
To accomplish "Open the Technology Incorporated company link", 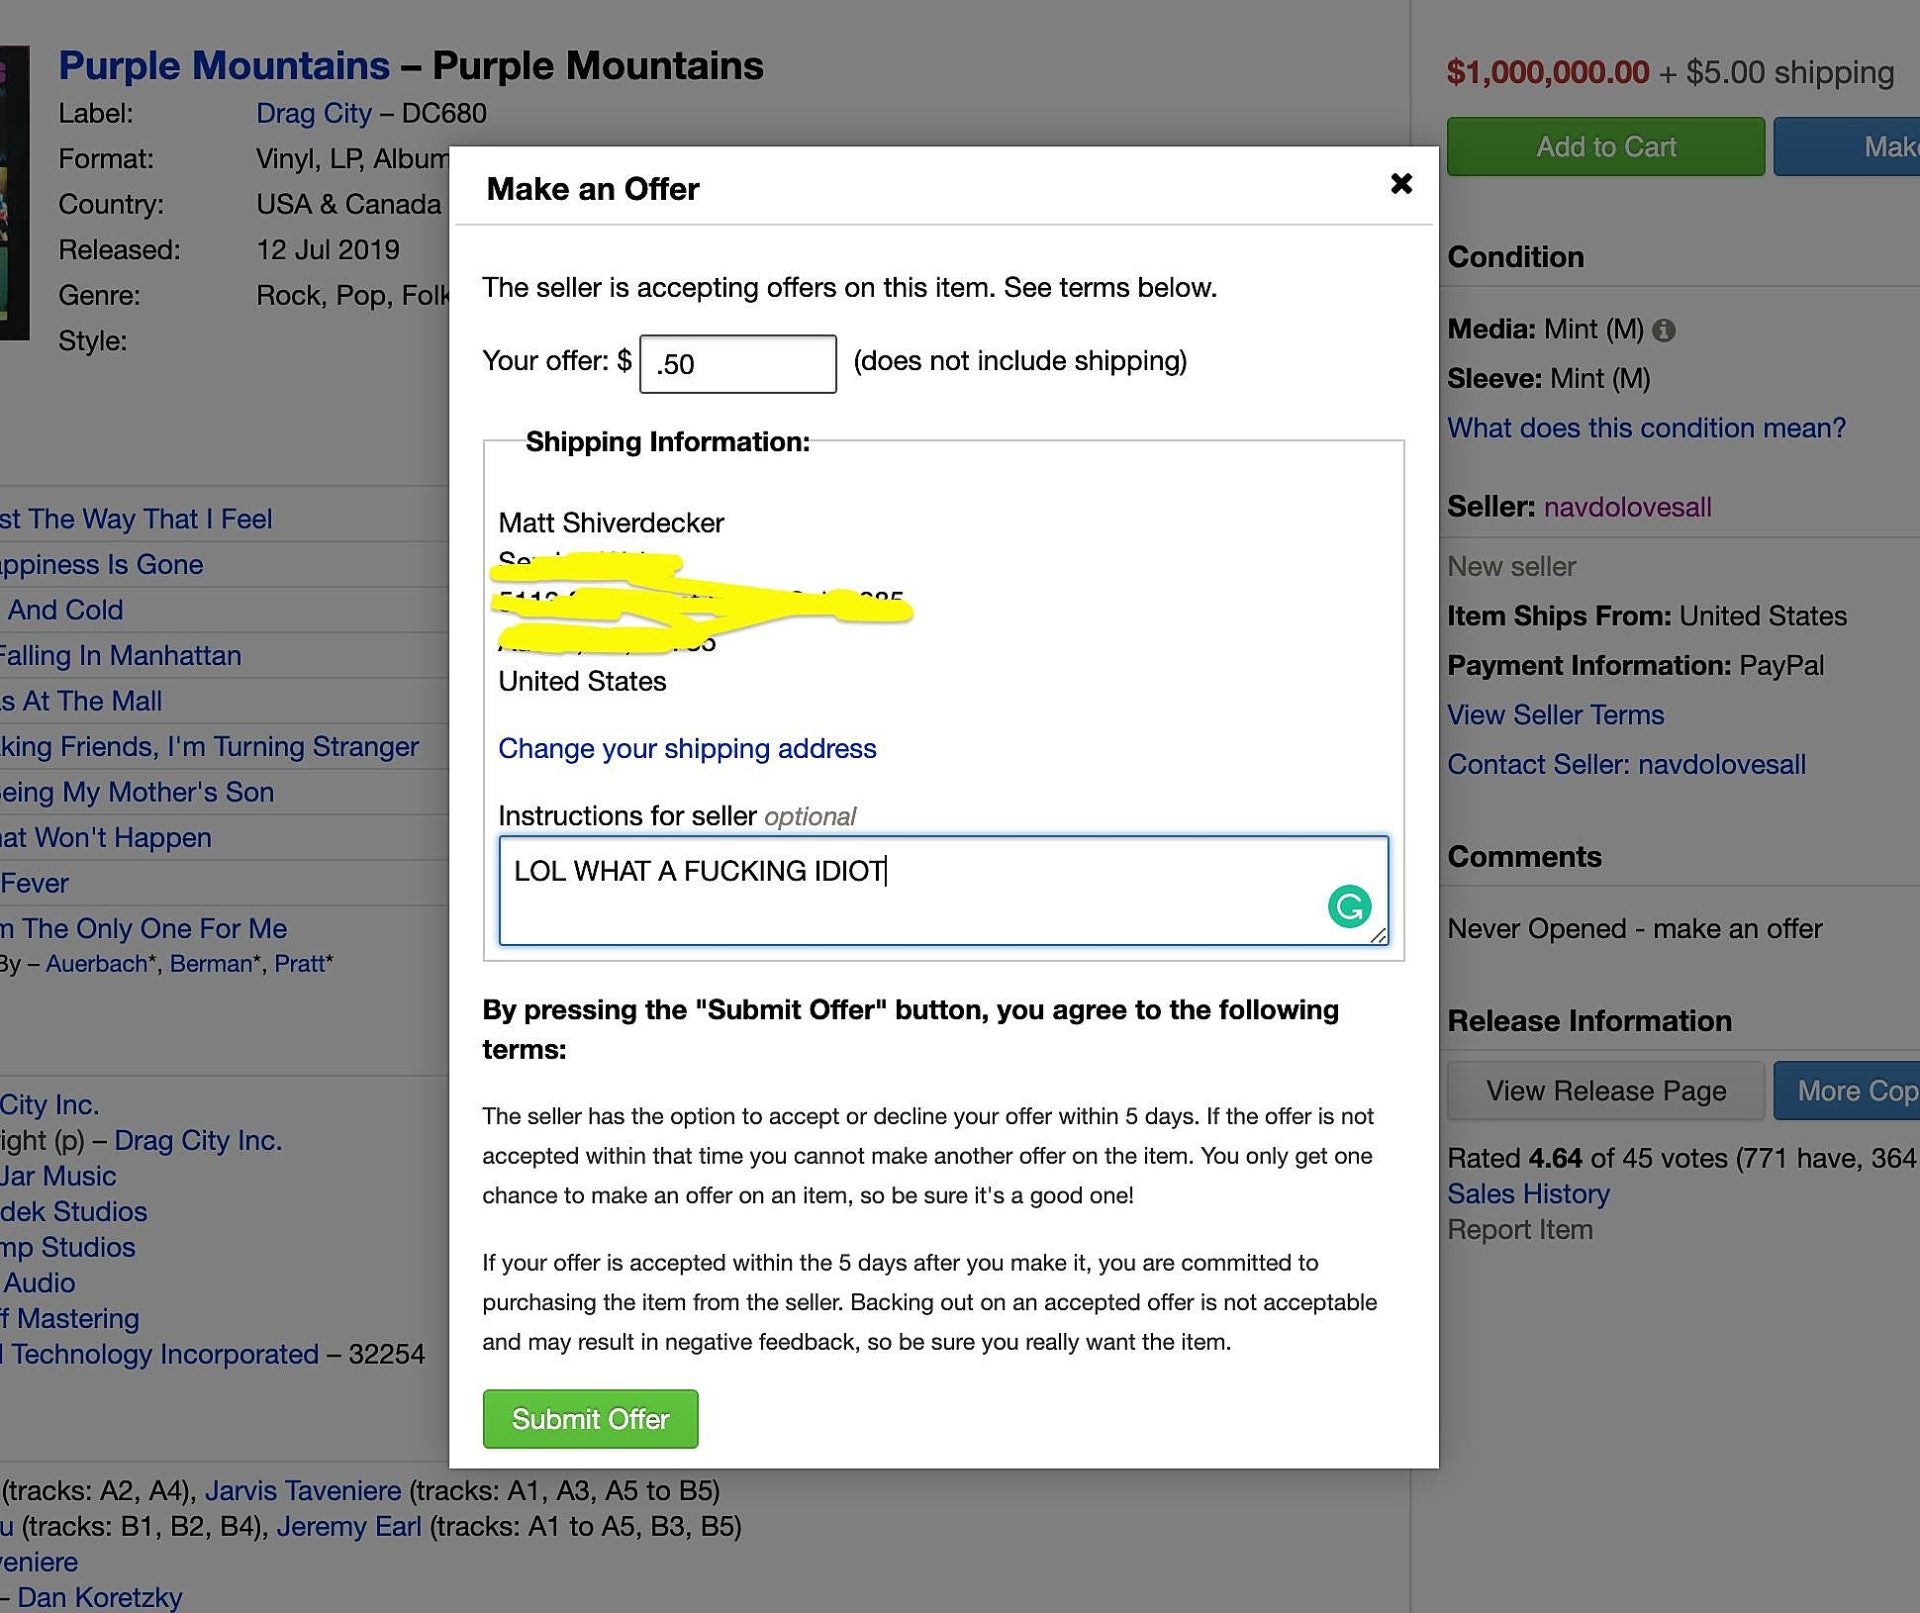I will (159, 1354).
